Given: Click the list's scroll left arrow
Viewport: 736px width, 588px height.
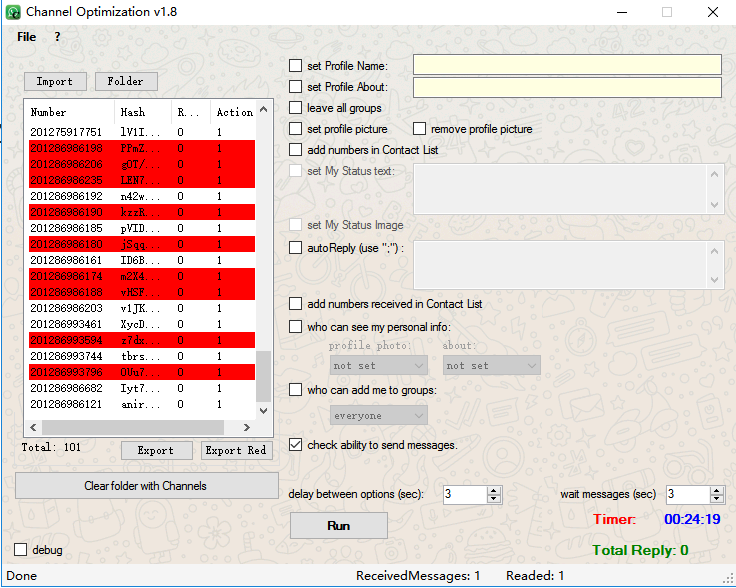Looking at the screenshot, I should pyautogui.click(x=33, y=427).
